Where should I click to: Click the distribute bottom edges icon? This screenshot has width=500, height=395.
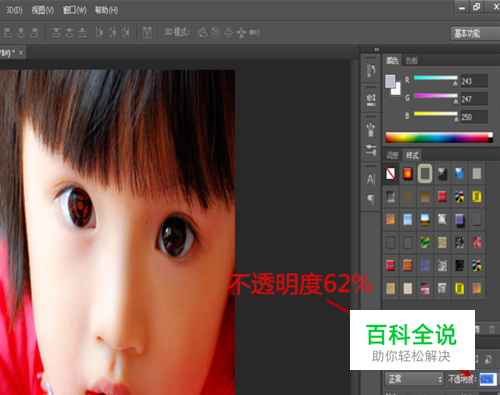82,32
